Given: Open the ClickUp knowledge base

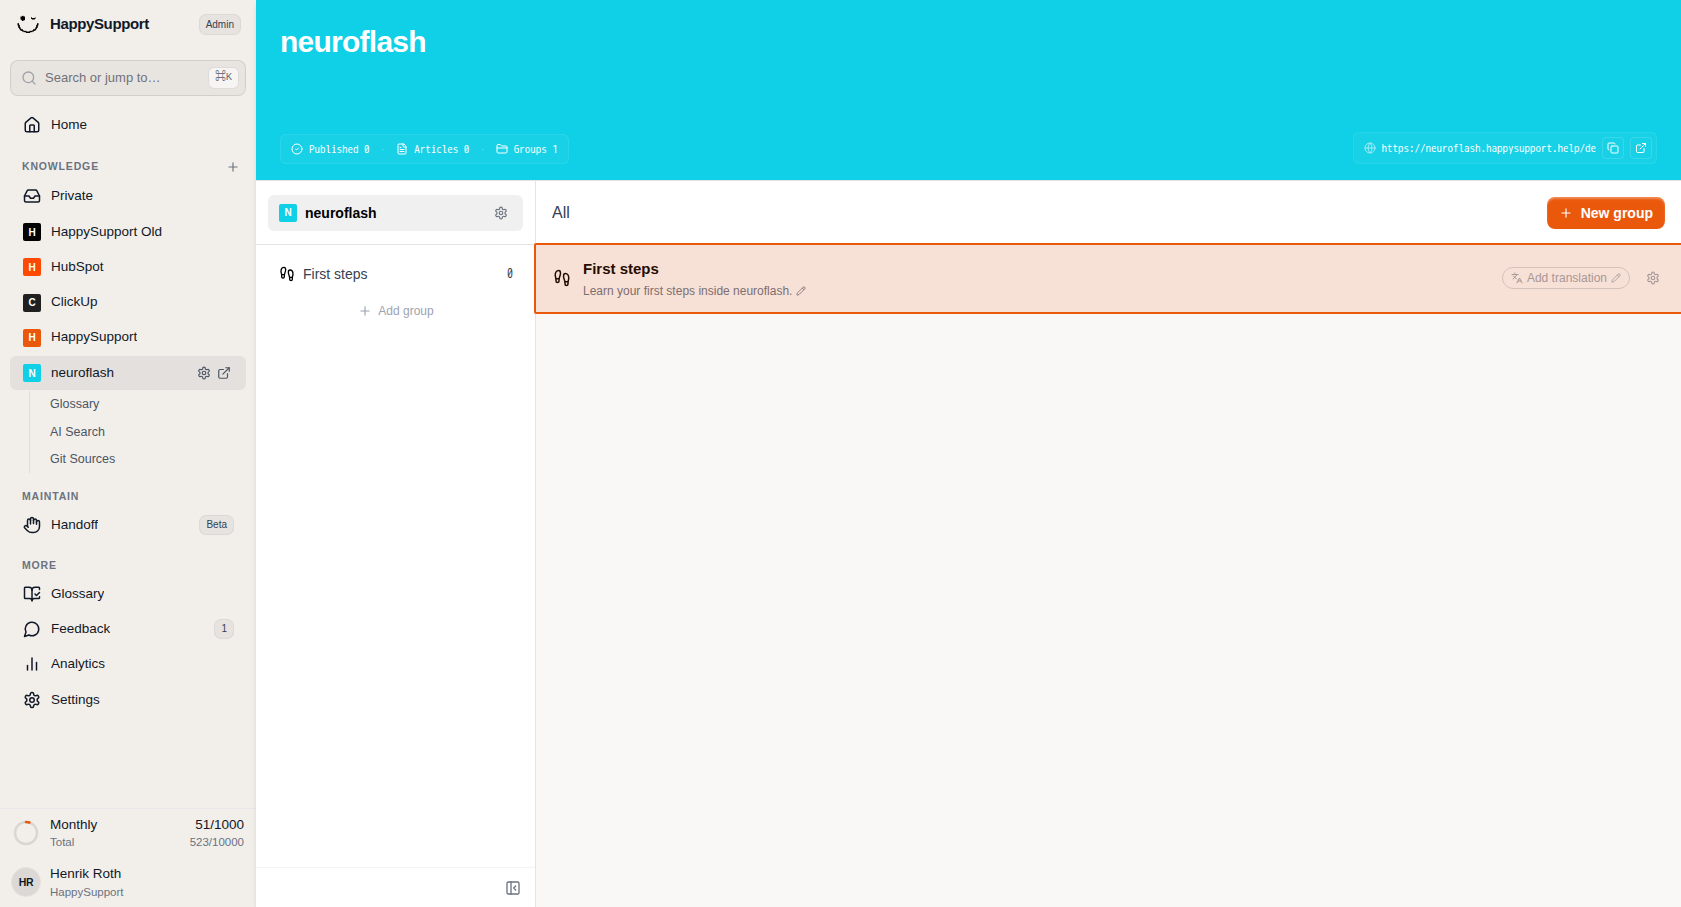Looking at the screenshot, I should pyautogui.click(x=128, y=302).
